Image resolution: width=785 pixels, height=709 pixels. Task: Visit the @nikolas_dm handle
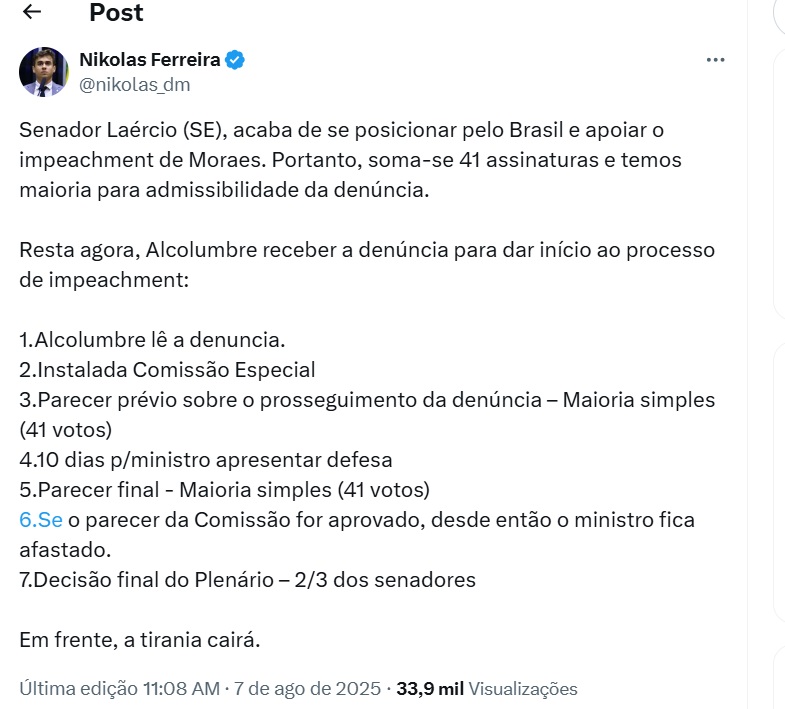135,85
